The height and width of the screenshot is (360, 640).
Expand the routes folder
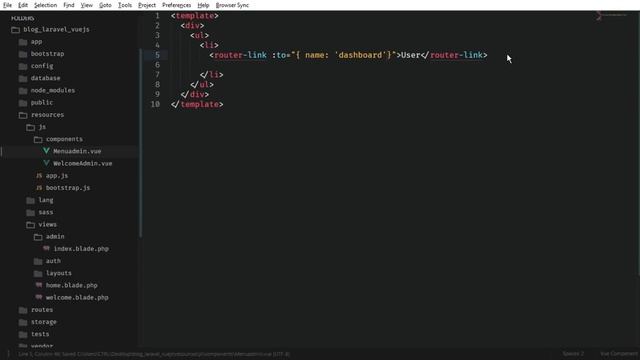tap(42, 310)
